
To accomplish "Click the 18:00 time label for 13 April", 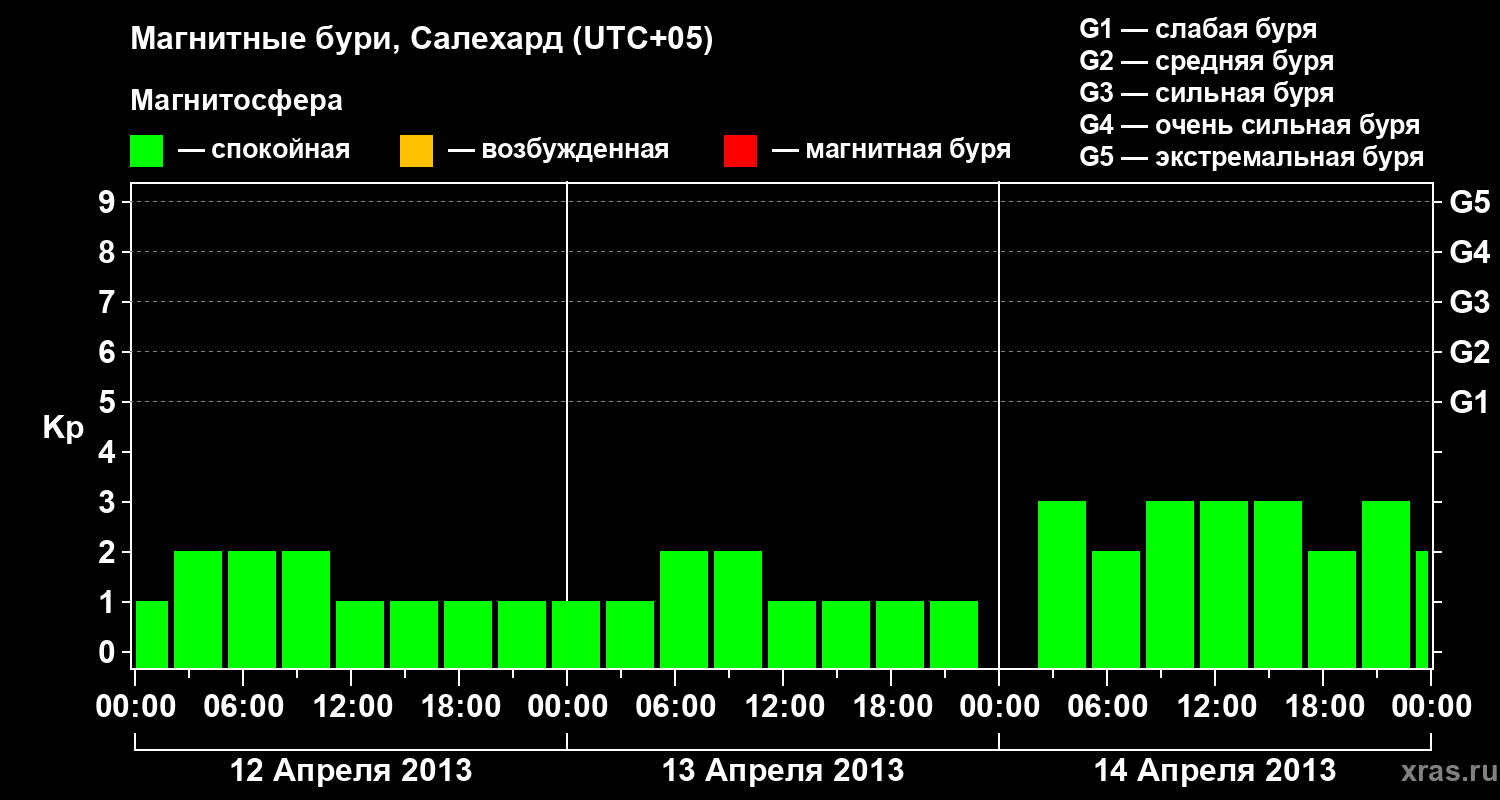I will pos(891,707).
